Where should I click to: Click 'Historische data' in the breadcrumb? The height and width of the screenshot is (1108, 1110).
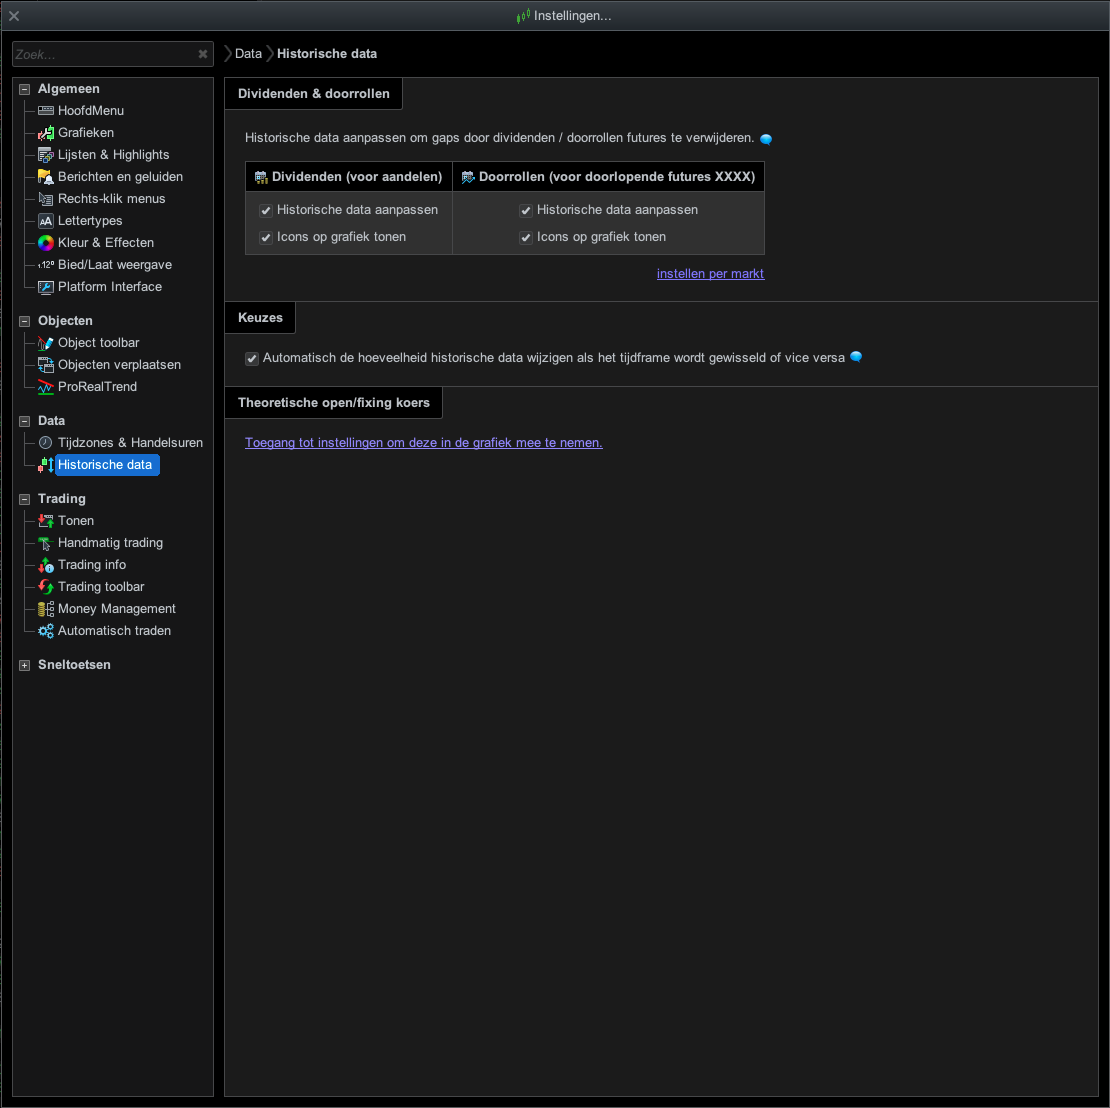327,54
